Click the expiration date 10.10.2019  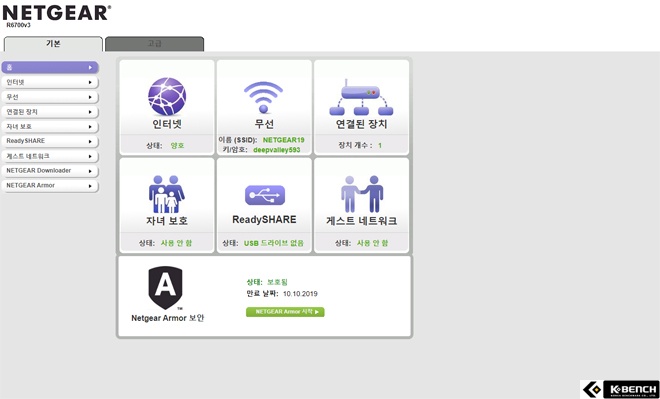300,294
